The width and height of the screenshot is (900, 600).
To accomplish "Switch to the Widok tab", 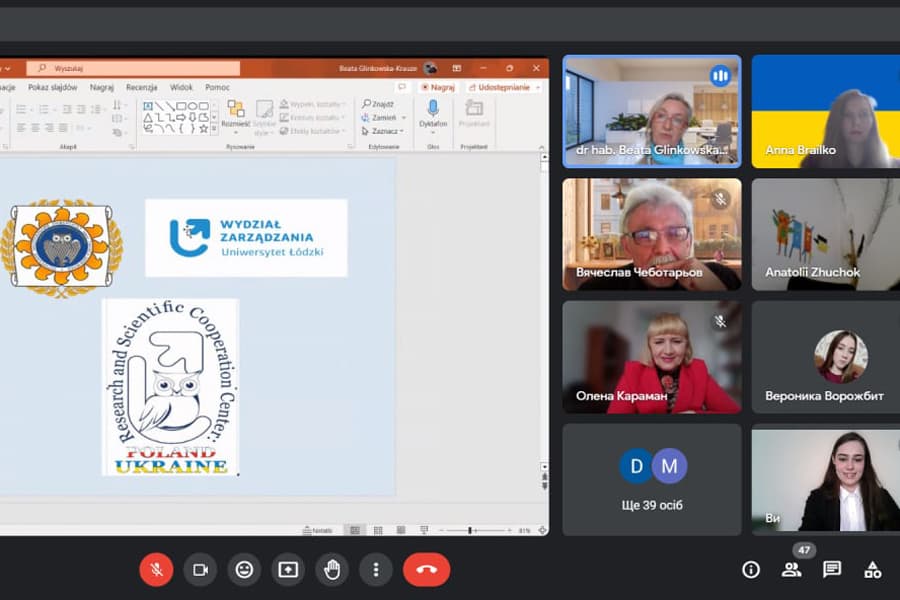I will coord(181,87).
